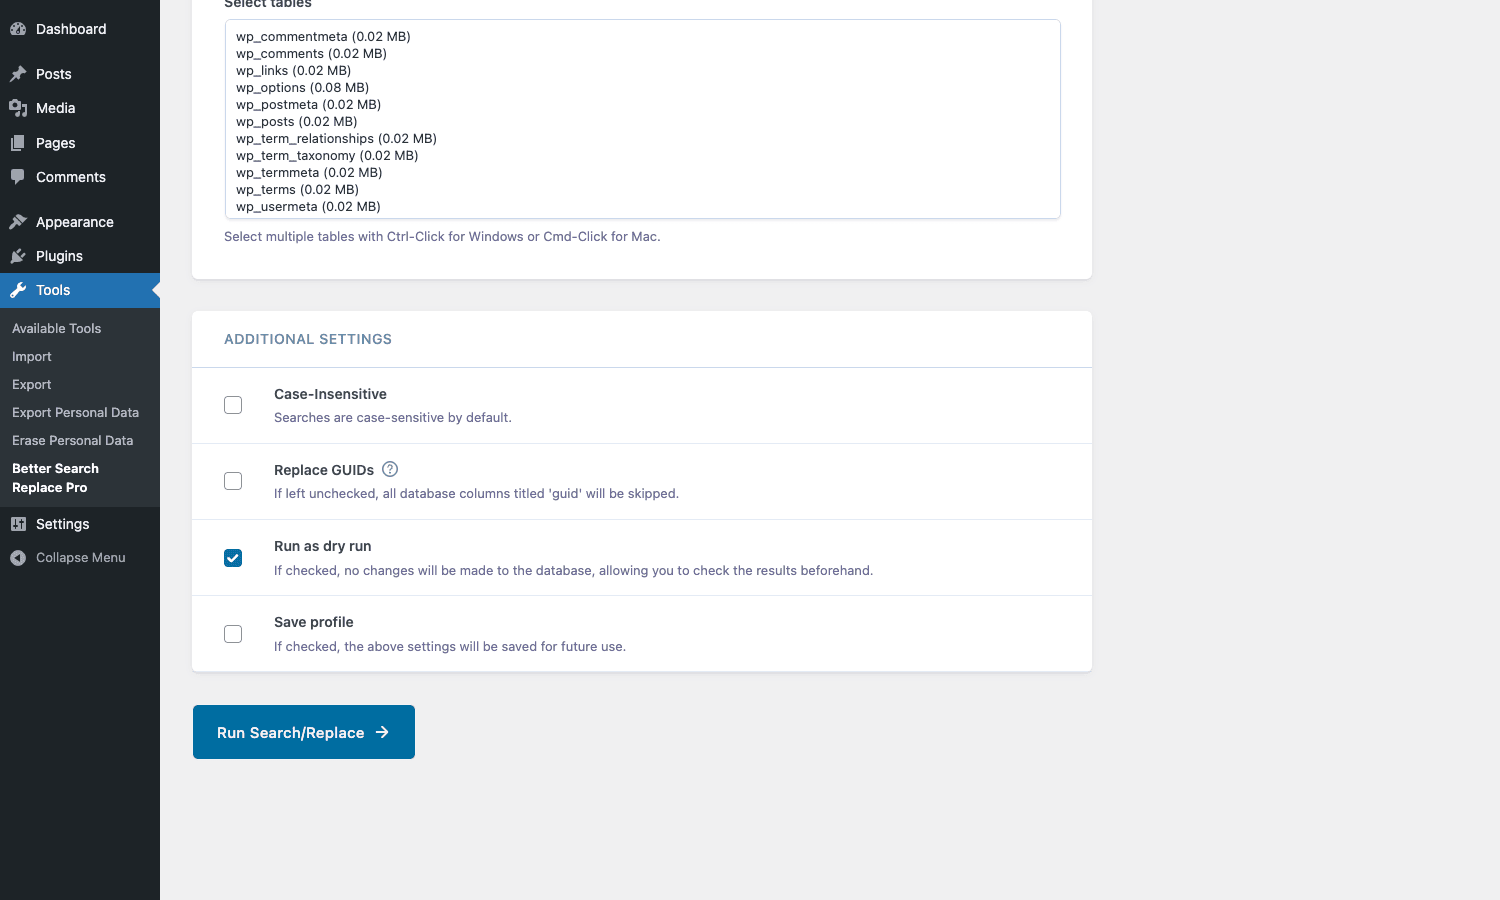1500x900 pixels.
Task: Click the Collapse Menu arrow icon
Action: point(18,558)
